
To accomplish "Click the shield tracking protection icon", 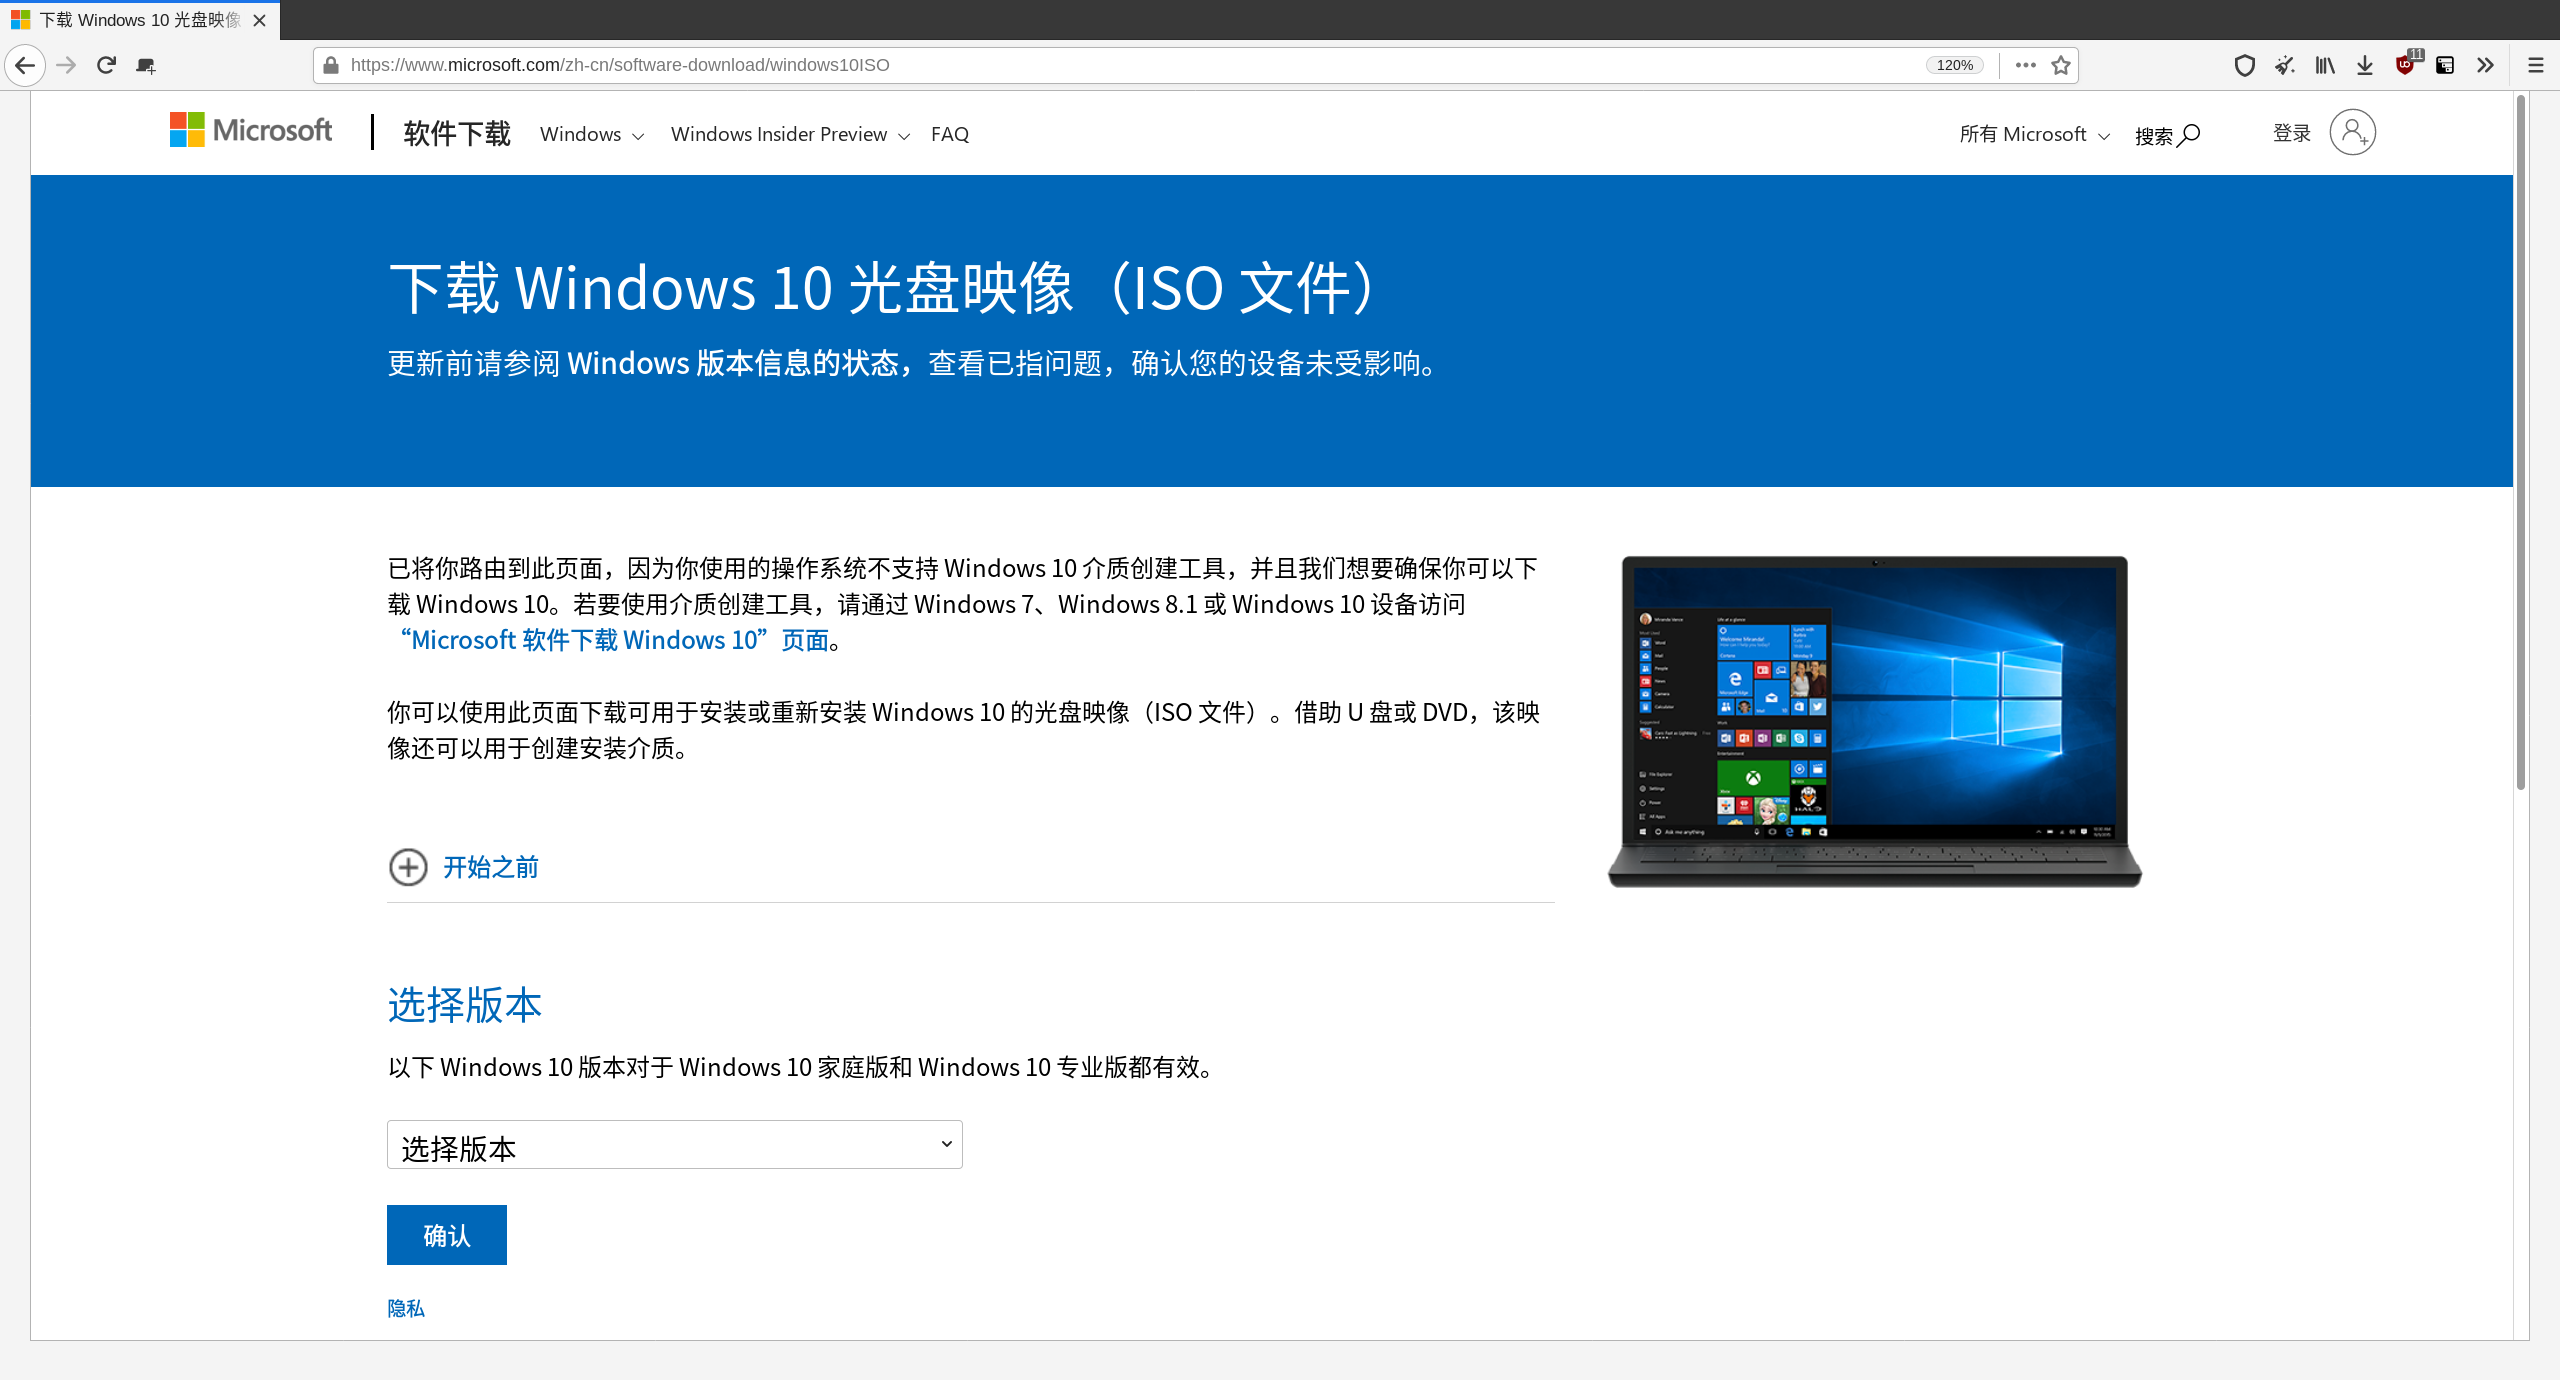I will [x=2245, y=65].
